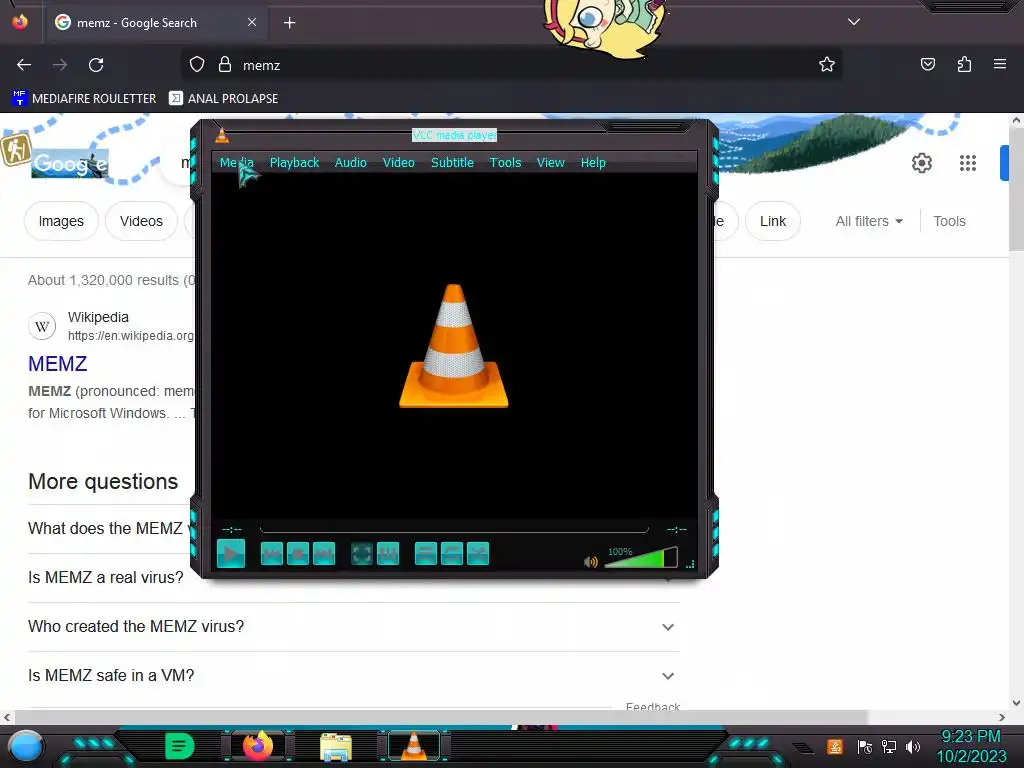Click the Start orb button
The height and width of the screenshot is (768, 1024).
pyautogui.click(x=26, y=746)
